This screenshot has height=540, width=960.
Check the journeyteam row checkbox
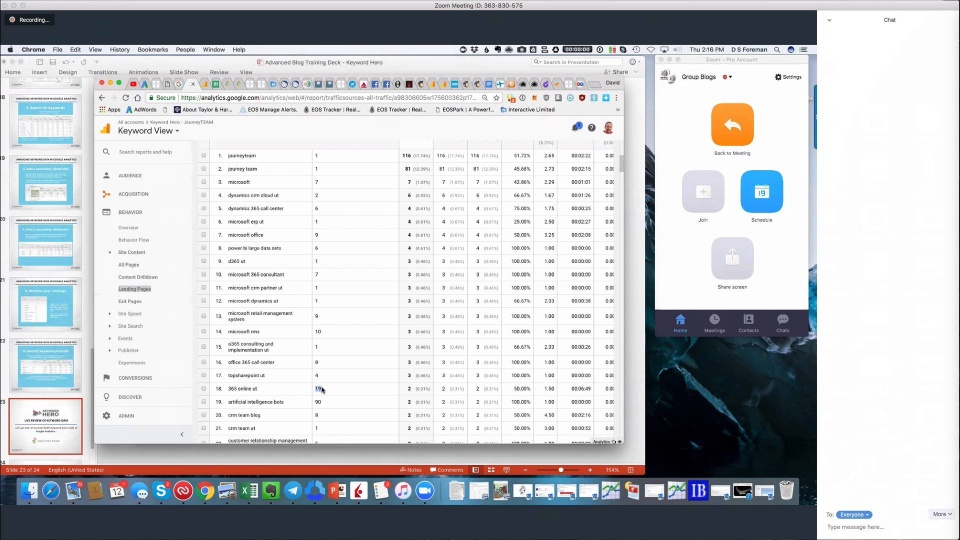point(204,156)
